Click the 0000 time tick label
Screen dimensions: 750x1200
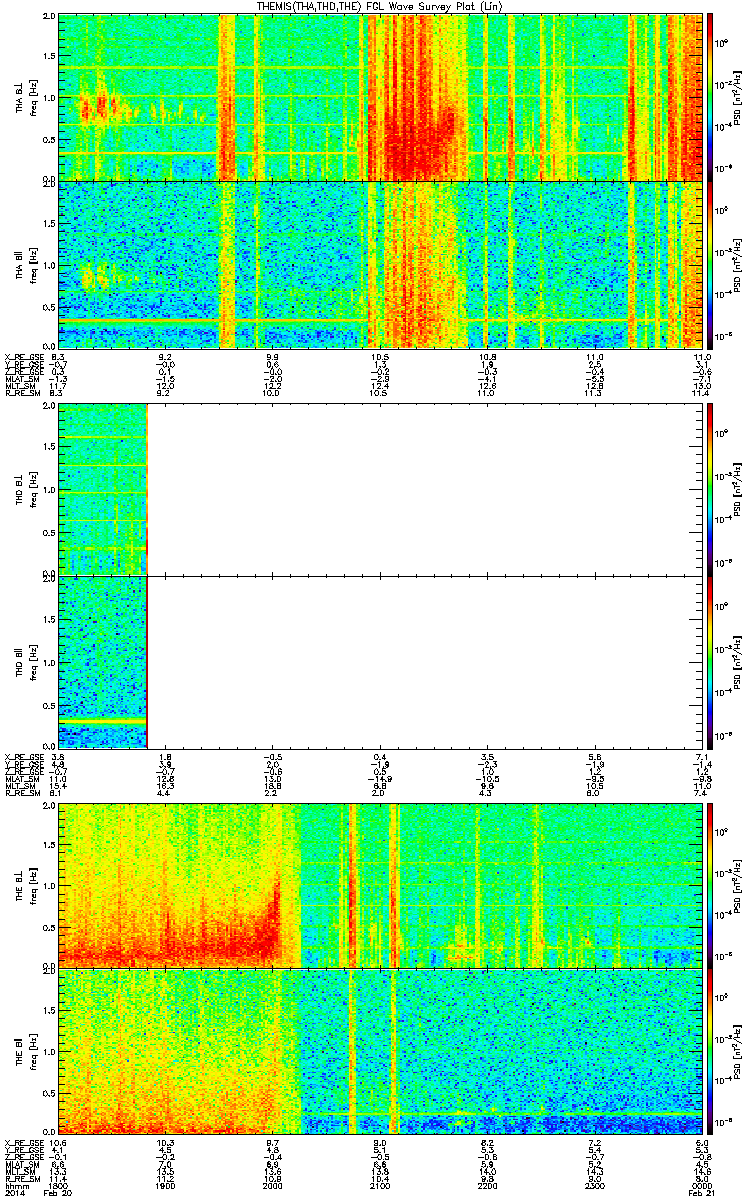point(701,1187)
